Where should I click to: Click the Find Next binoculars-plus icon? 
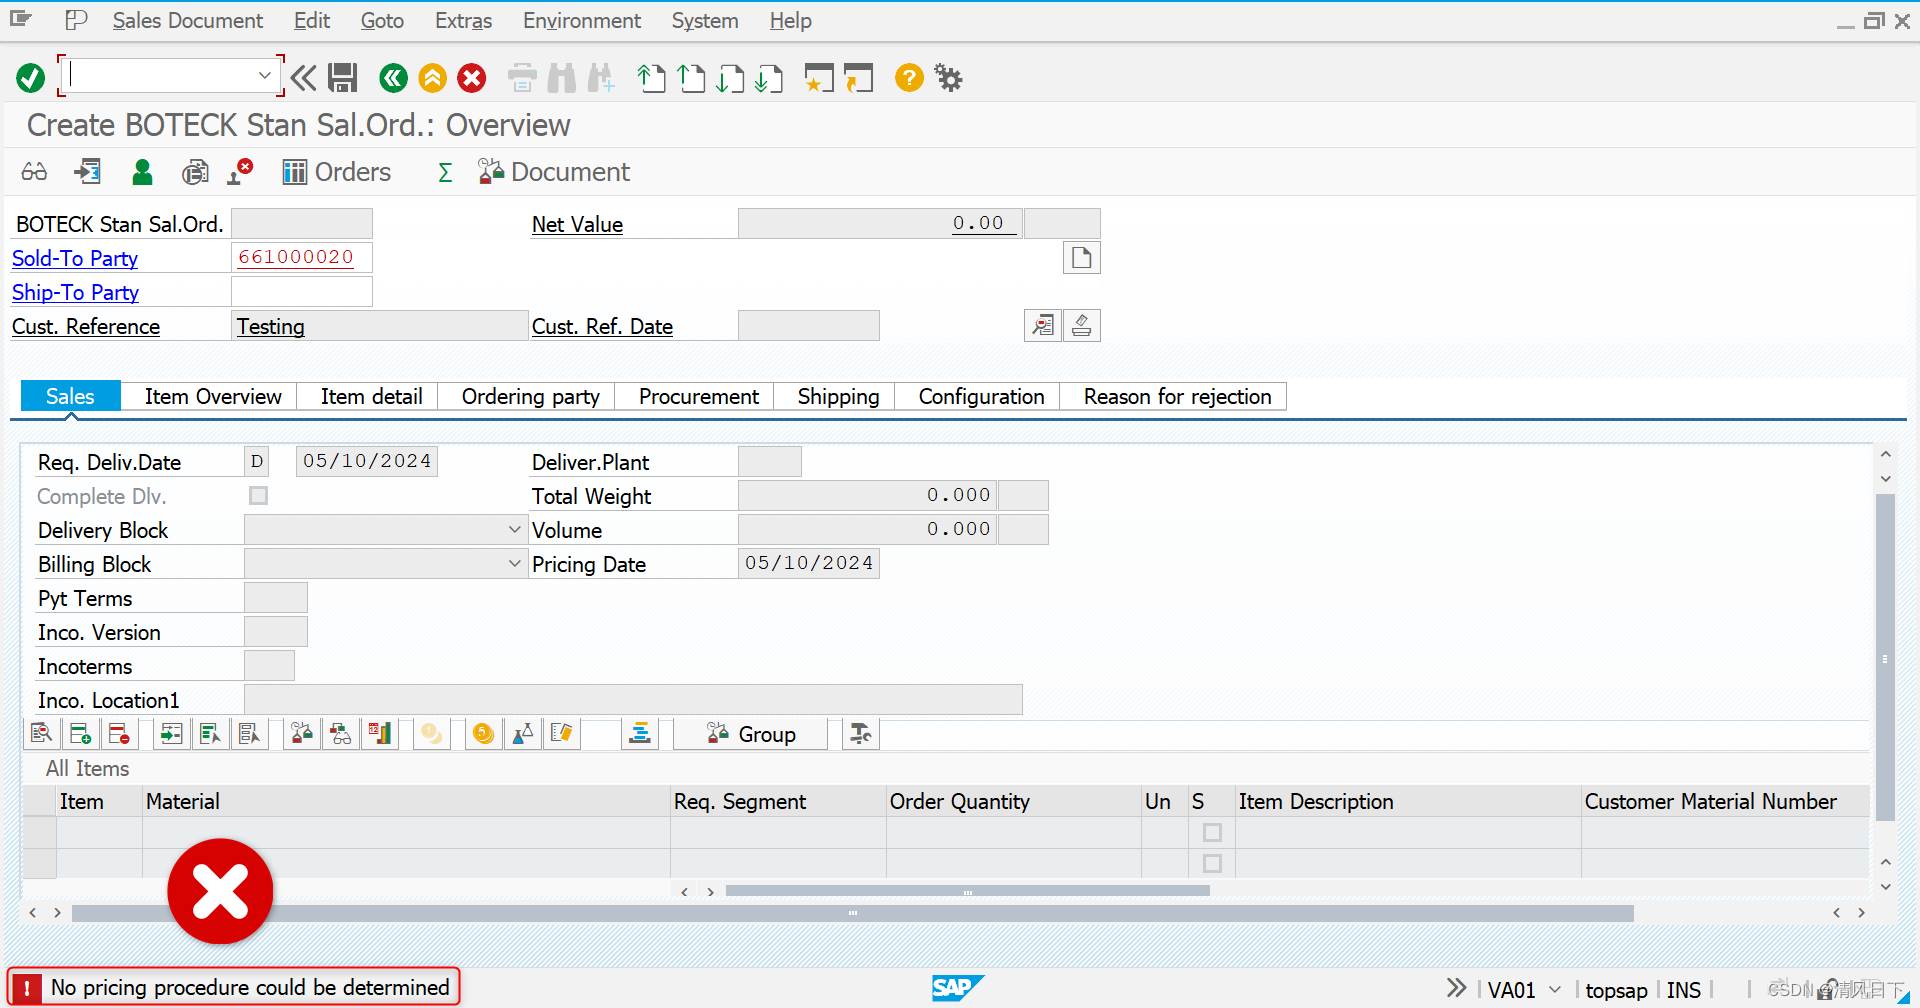pyautogui.click(x=601, y=77)
